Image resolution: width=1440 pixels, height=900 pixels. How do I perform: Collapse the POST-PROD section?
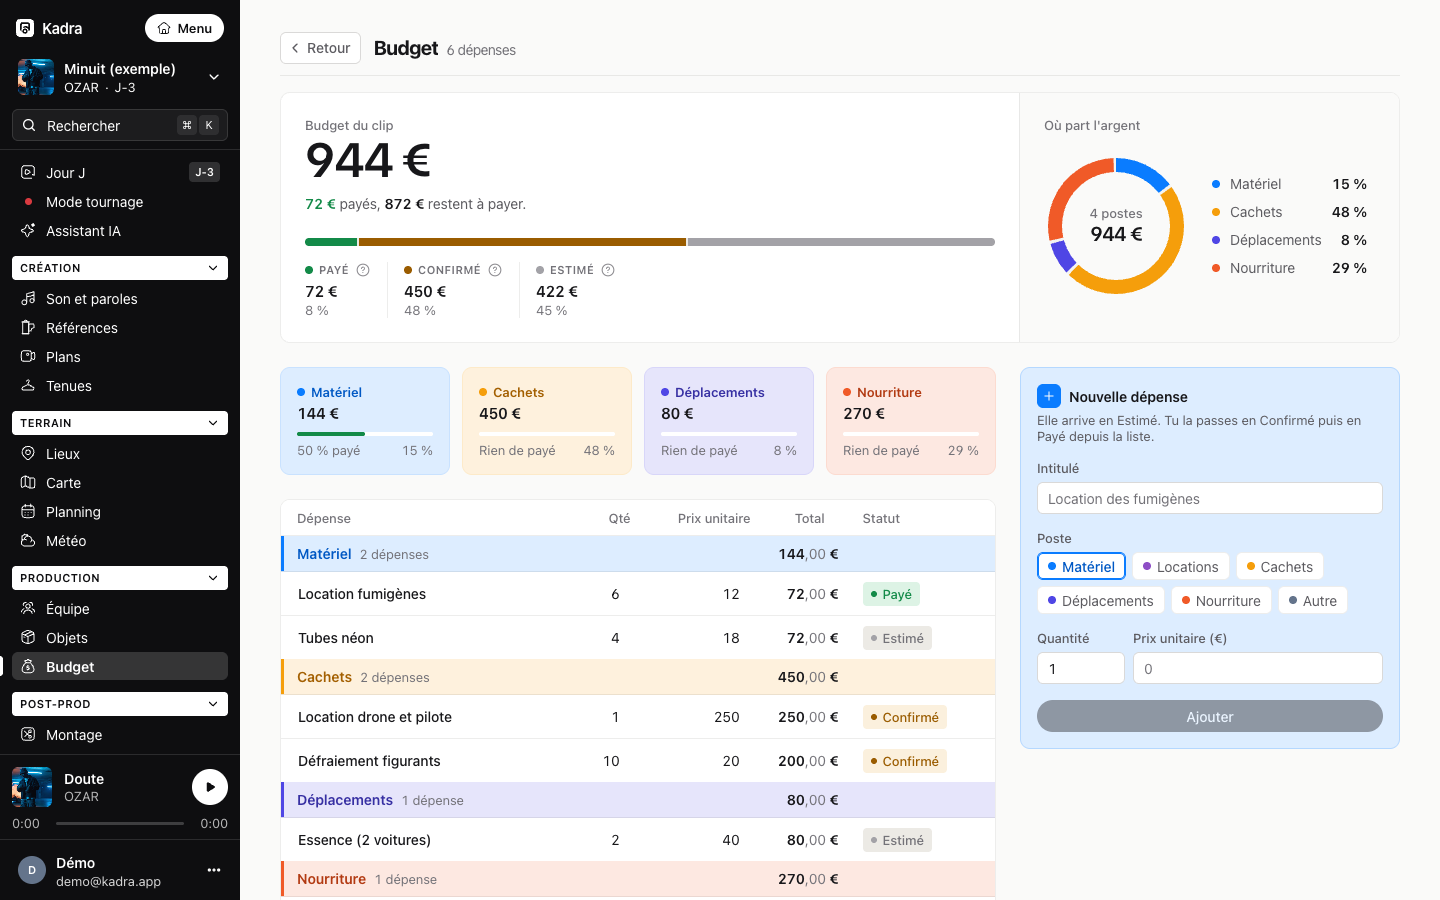pos(120,704)
